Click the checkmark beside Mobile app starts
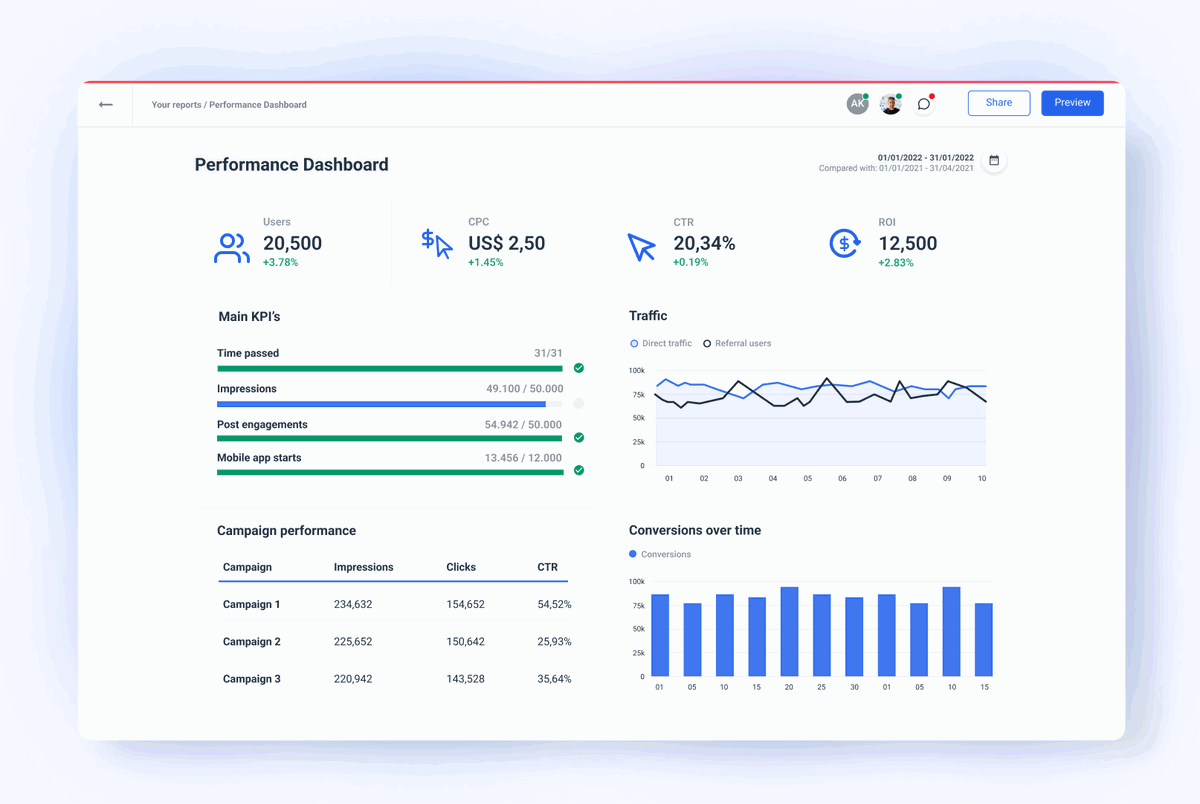 (x=578, y=470)
